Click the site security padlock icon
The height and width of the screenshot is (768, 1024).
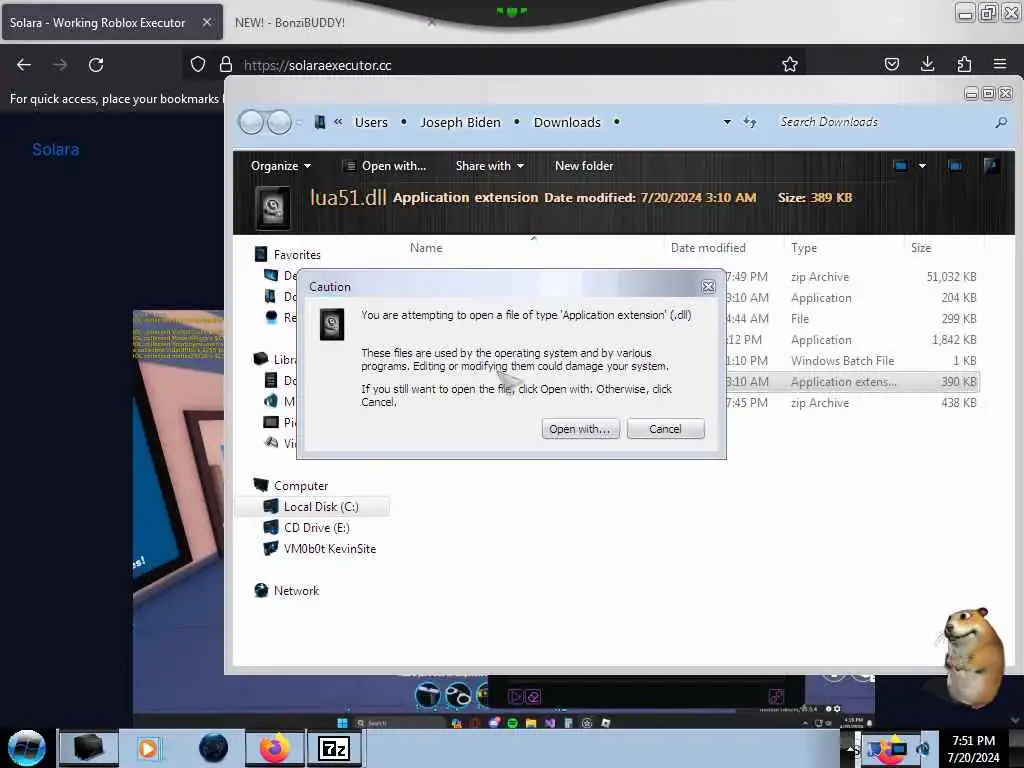[226, 64]
